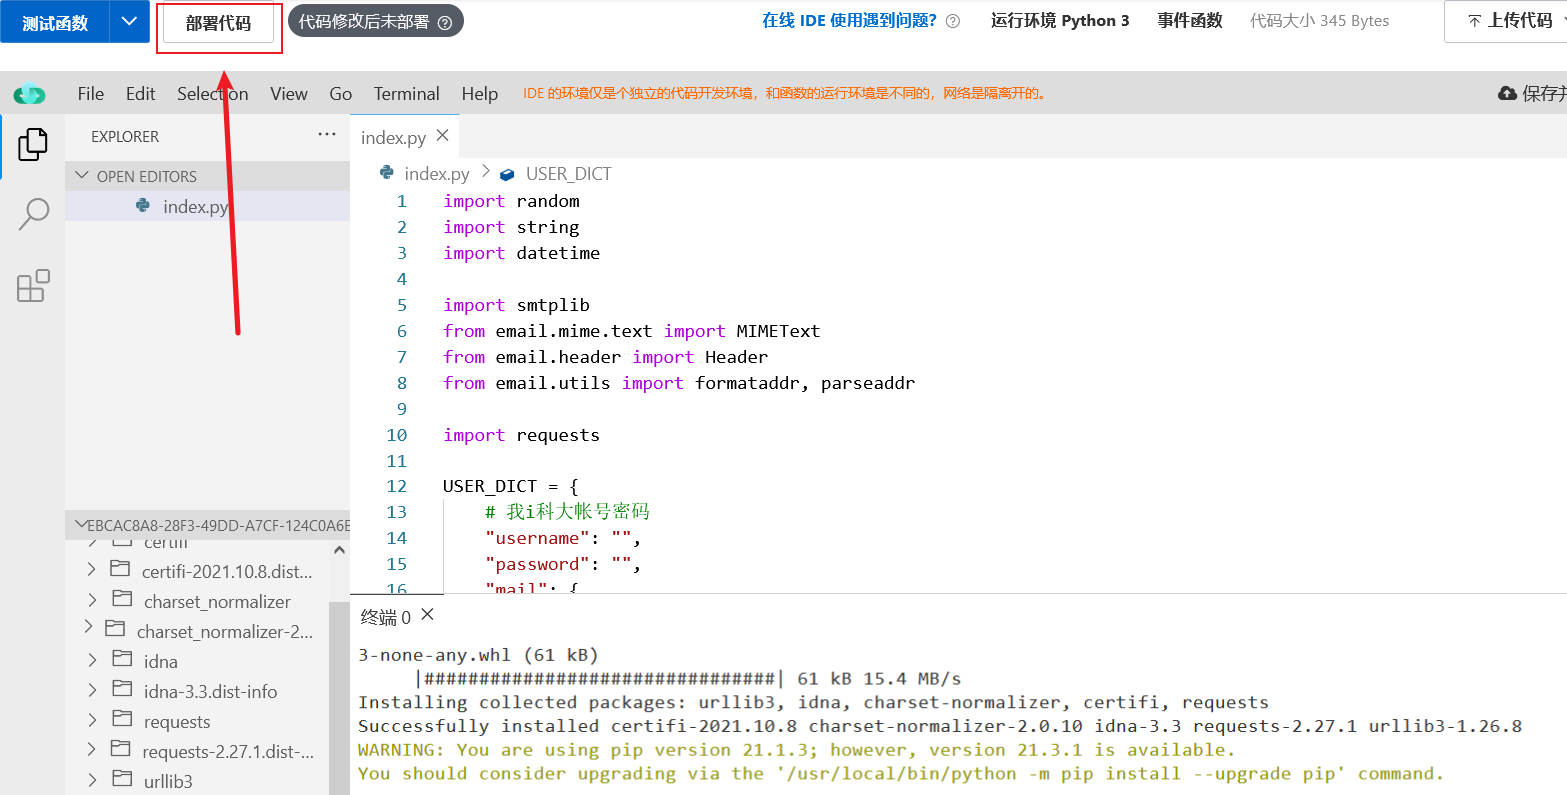1567x795 pixels.
Task: Open the Explorer files icon in sidebar
Action: click(x=33, y=144)
